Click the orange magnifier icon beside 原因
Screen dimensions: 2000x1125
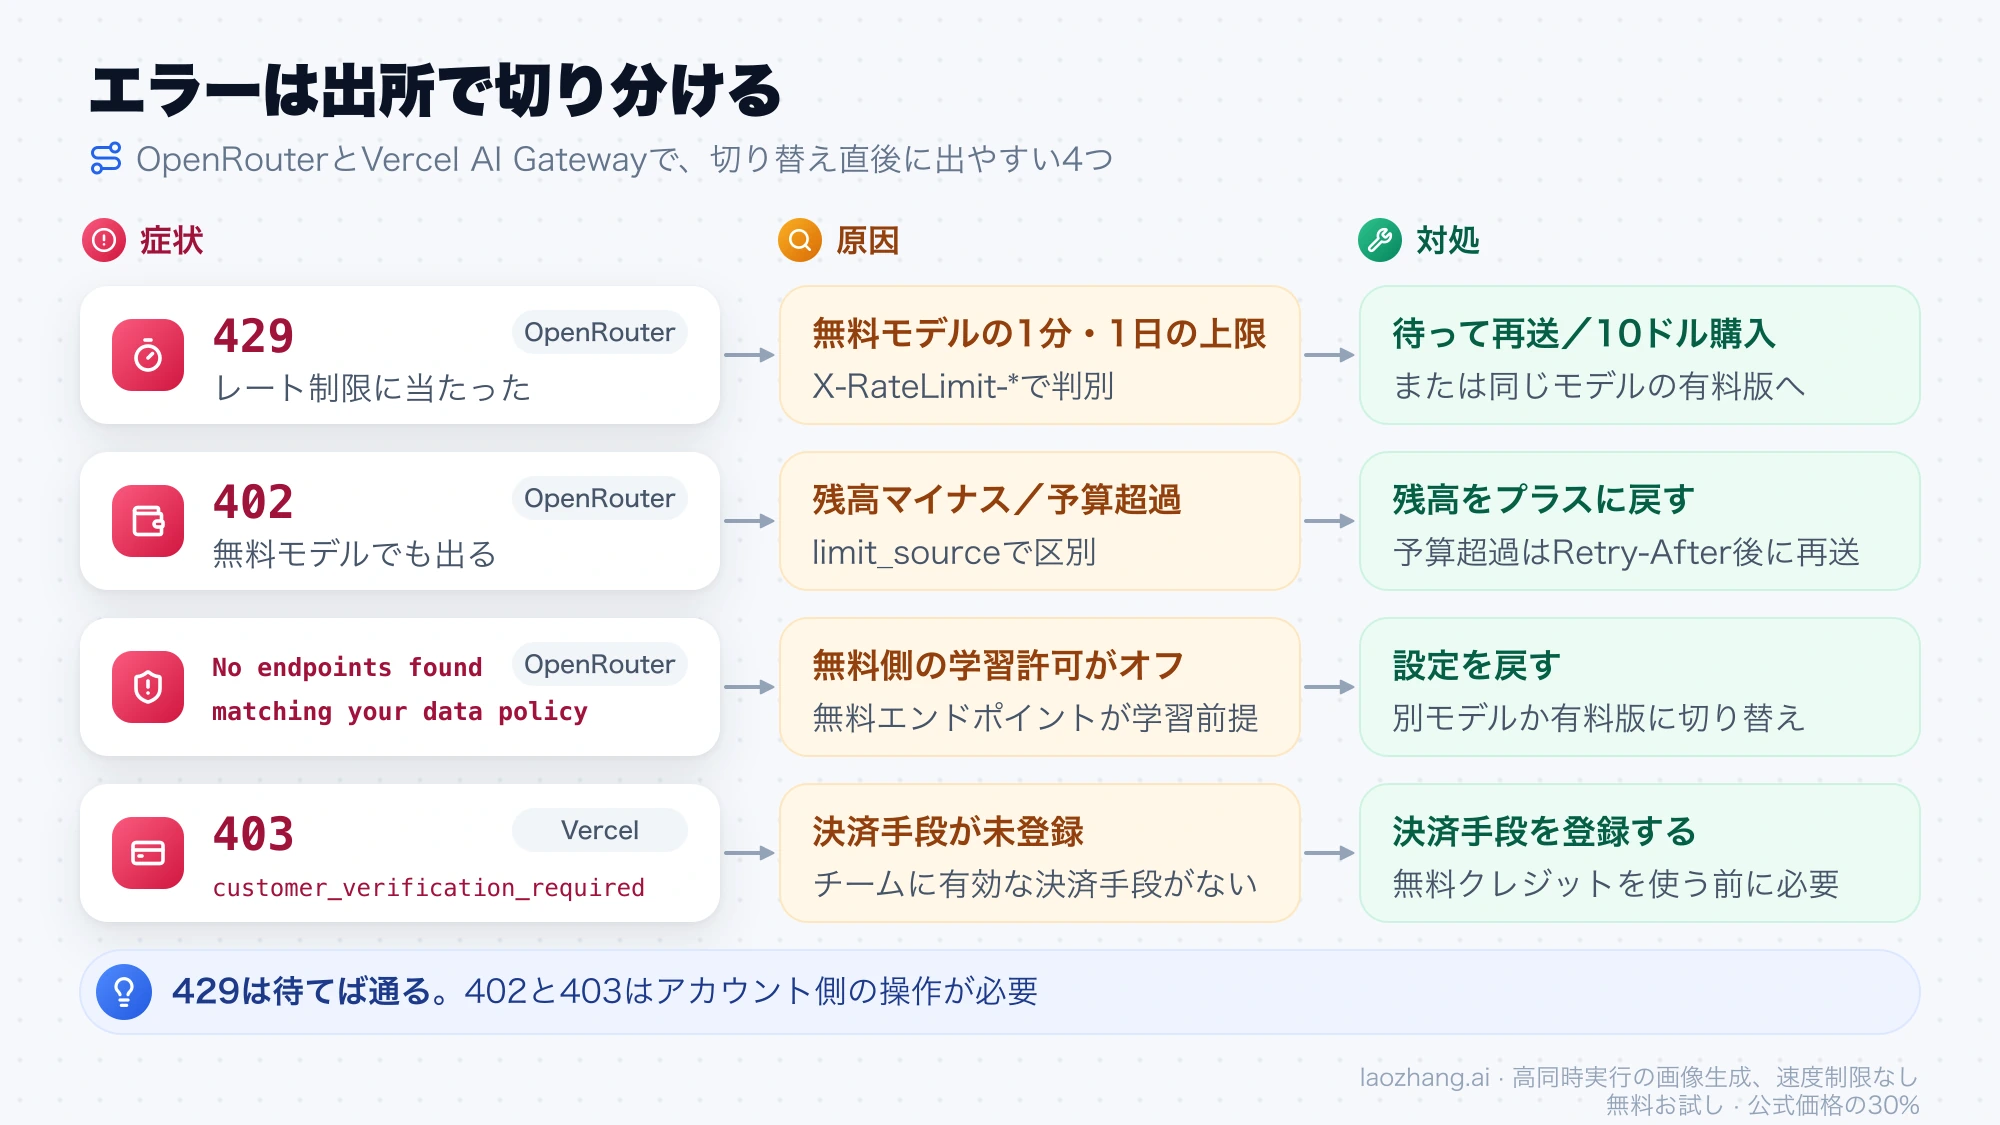click(x=800, y=240)
